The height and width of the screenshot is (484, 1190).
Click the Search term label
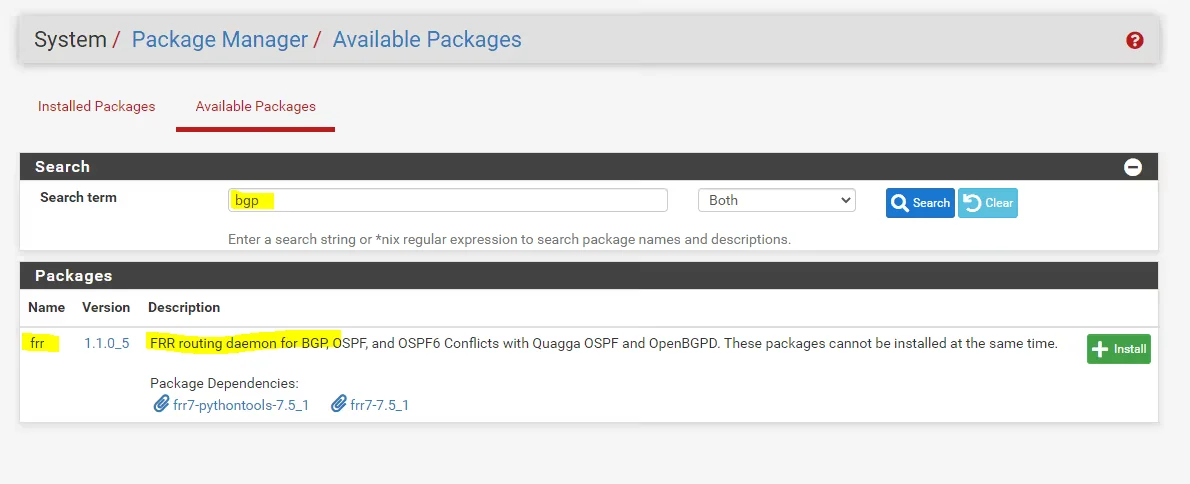point(78,197)
